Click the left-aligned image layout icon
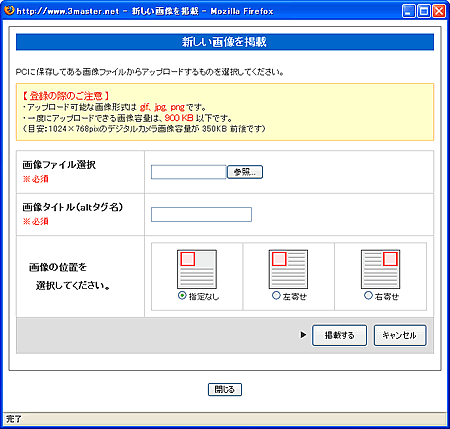The height and width of the screenshot is (429, 450). pyautogui.click(x=288, y=269)
